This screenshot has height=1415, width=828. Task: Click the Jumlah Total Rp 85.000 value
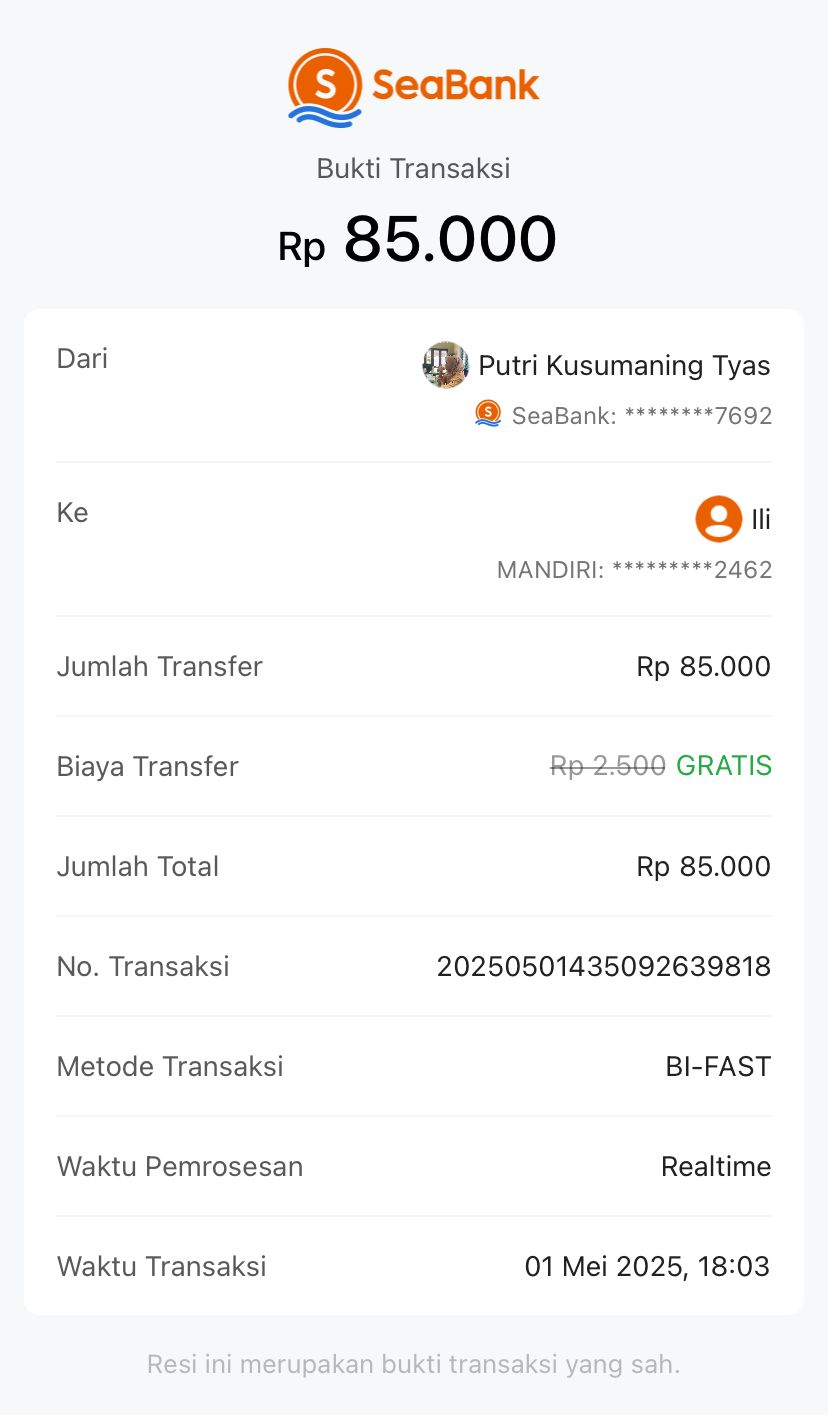point(703,866)
